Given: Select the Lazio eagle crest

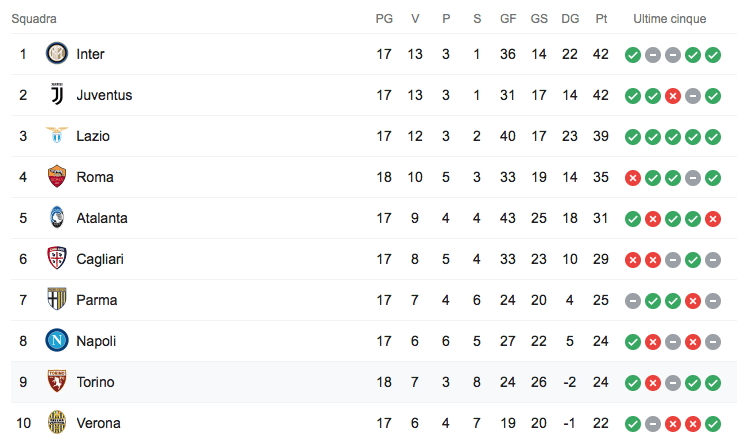Looking at the screenshot, I should [56, 136].
